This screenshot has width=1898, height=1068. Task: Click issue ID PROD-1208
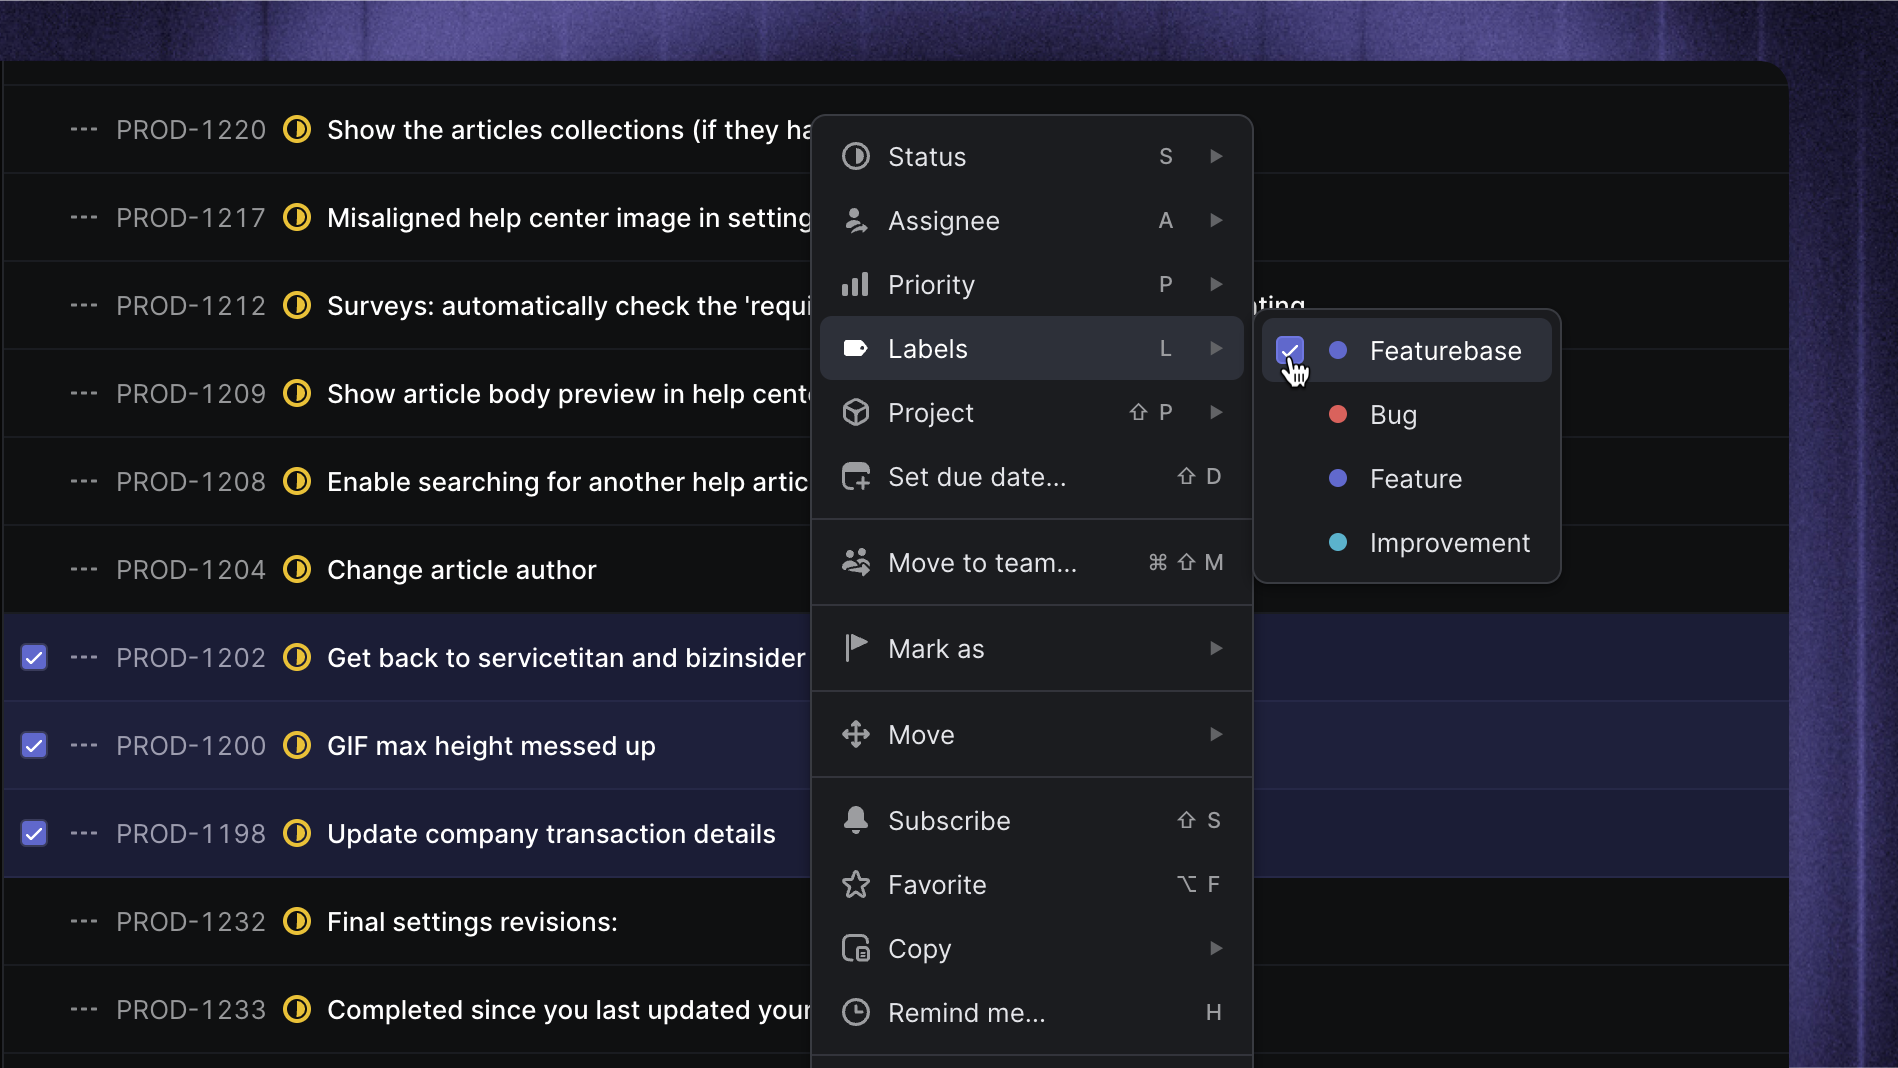point(191,482)
